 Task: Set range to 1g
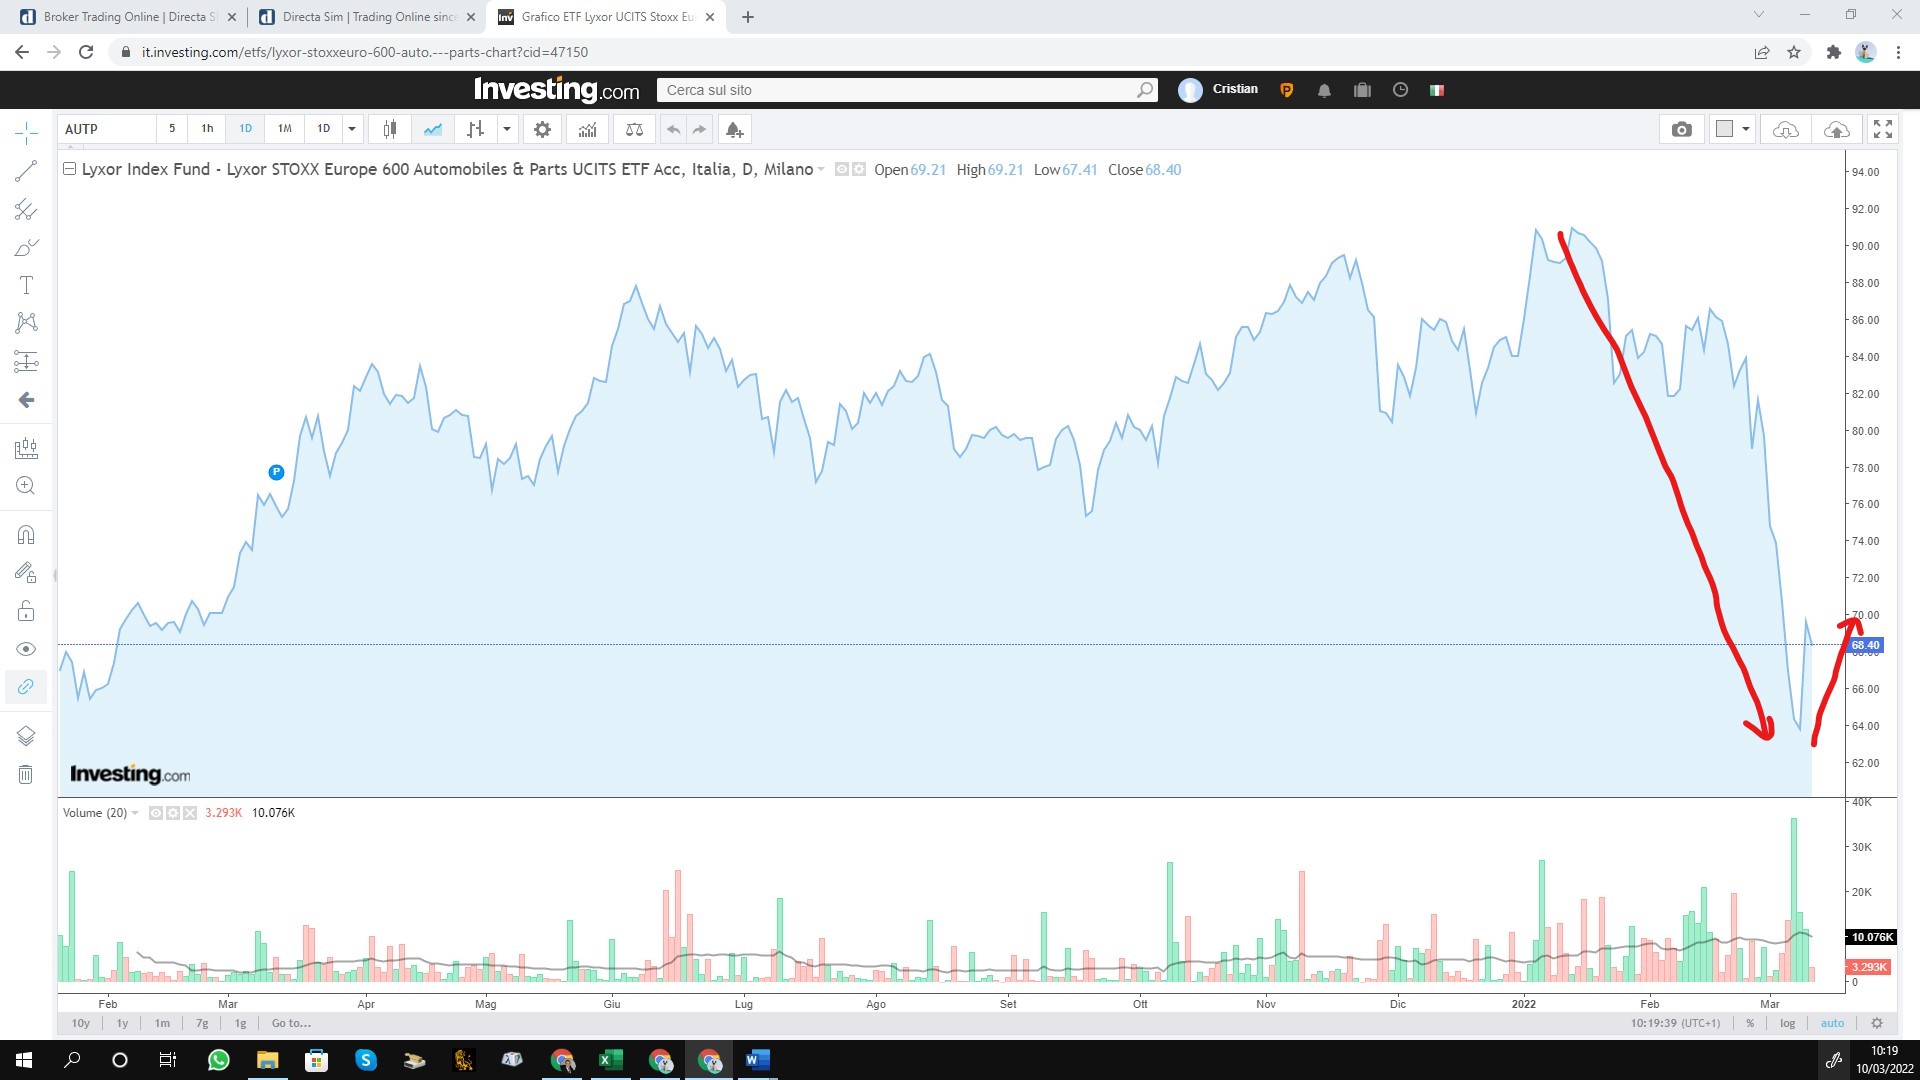point(240,1023)
